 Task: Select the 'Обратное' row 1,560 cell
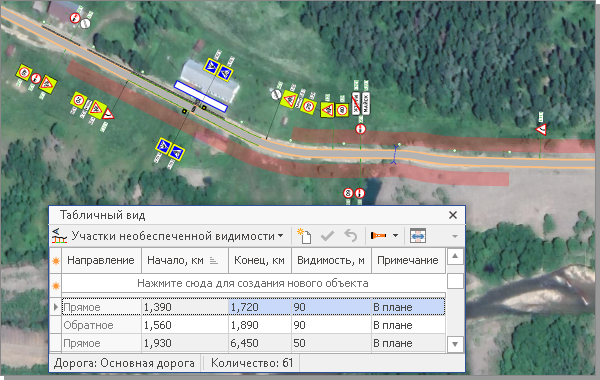click(x=185, y=325)
